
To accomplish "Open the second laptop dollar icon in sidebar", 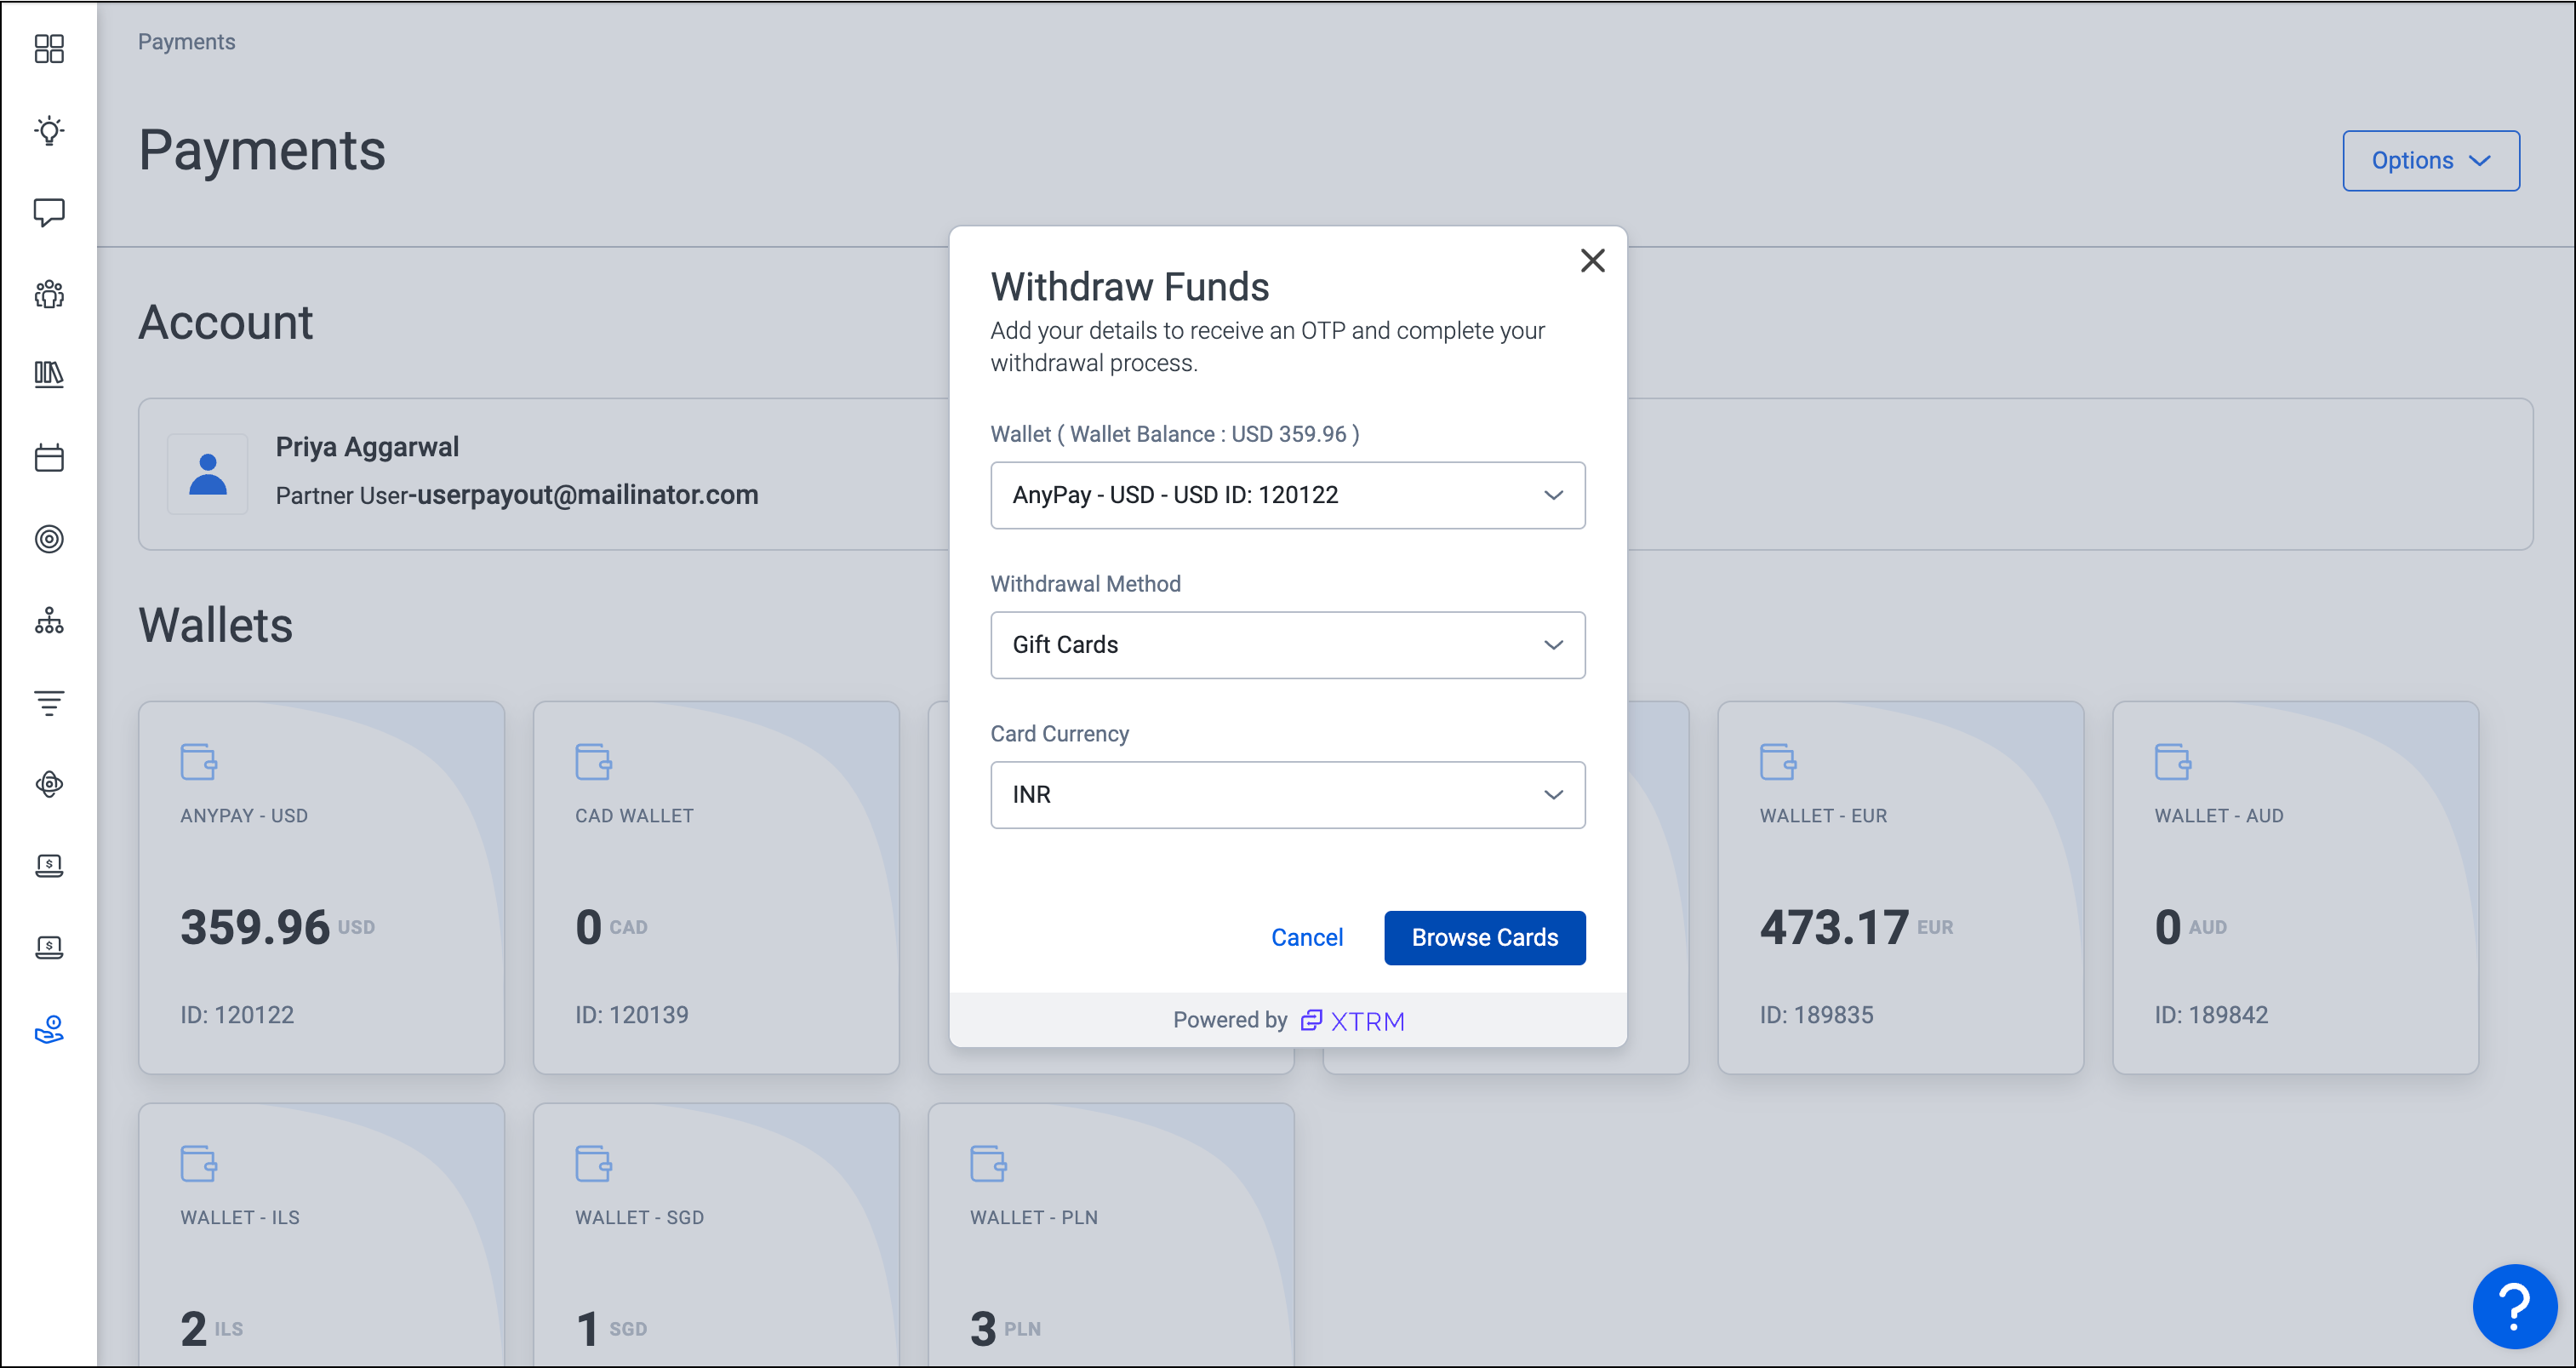I will (49, 947).
